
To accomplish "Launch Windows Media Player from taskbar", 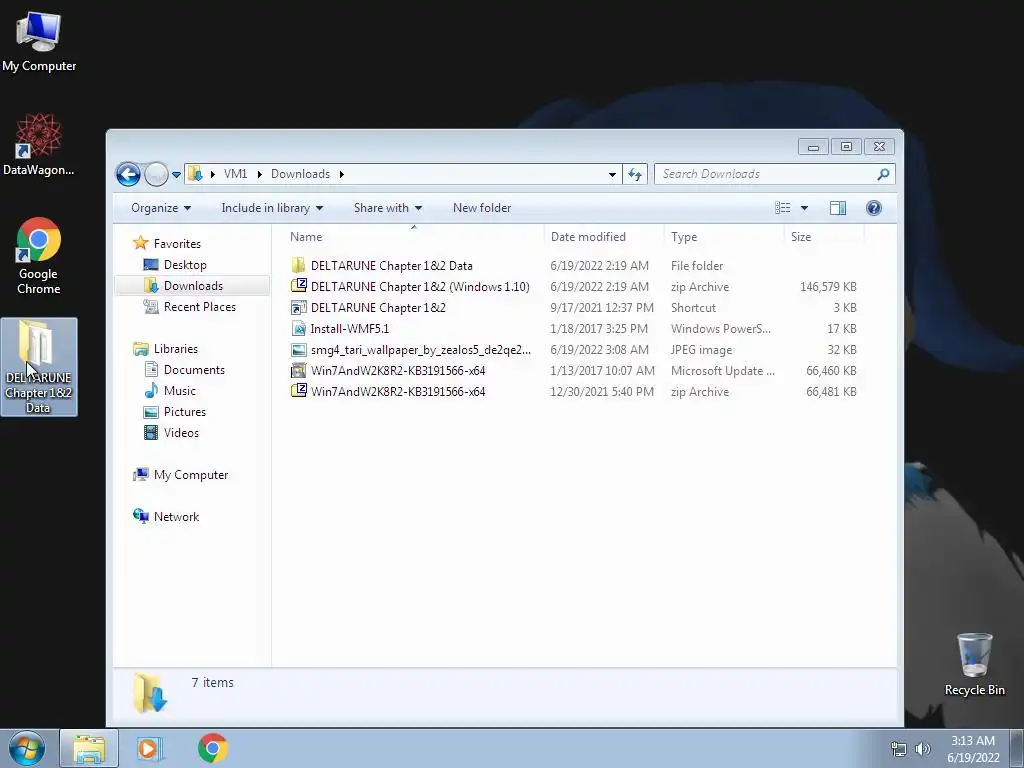I will 148,748.
